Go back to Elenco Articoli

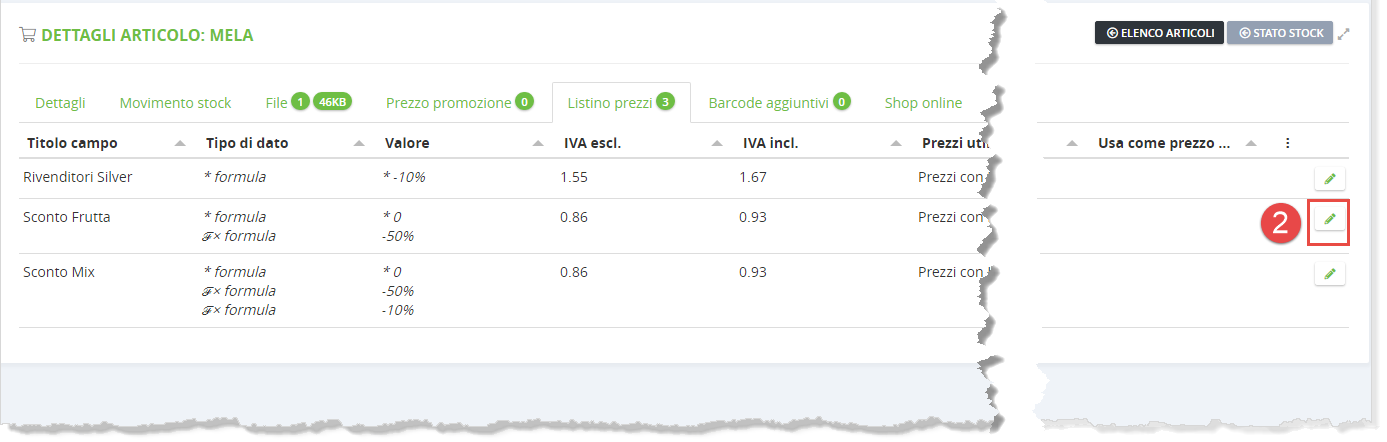pyautogui.click(x=1159, y=33)
